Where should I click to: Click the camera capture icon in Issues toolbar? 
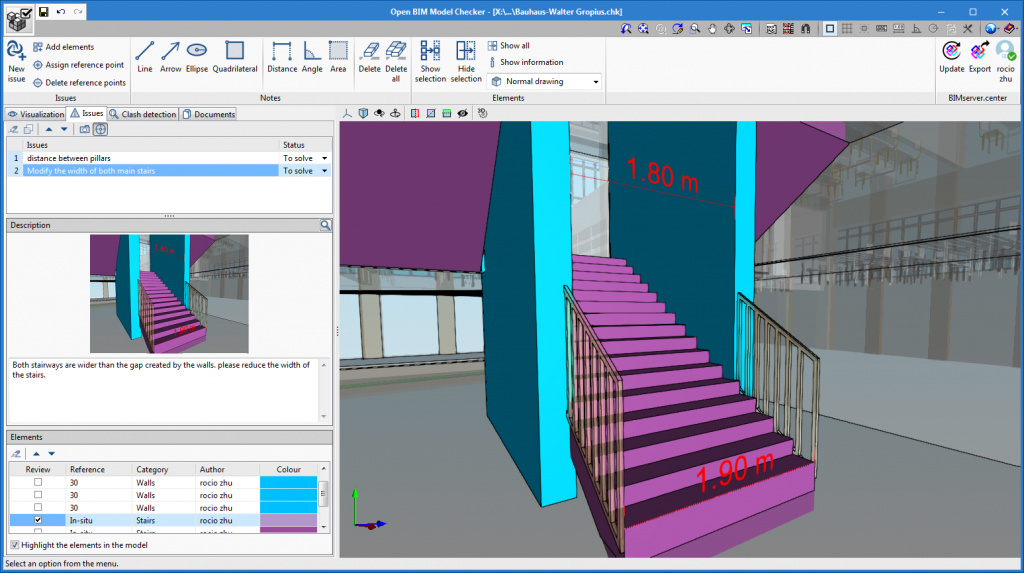coord(85,129)
